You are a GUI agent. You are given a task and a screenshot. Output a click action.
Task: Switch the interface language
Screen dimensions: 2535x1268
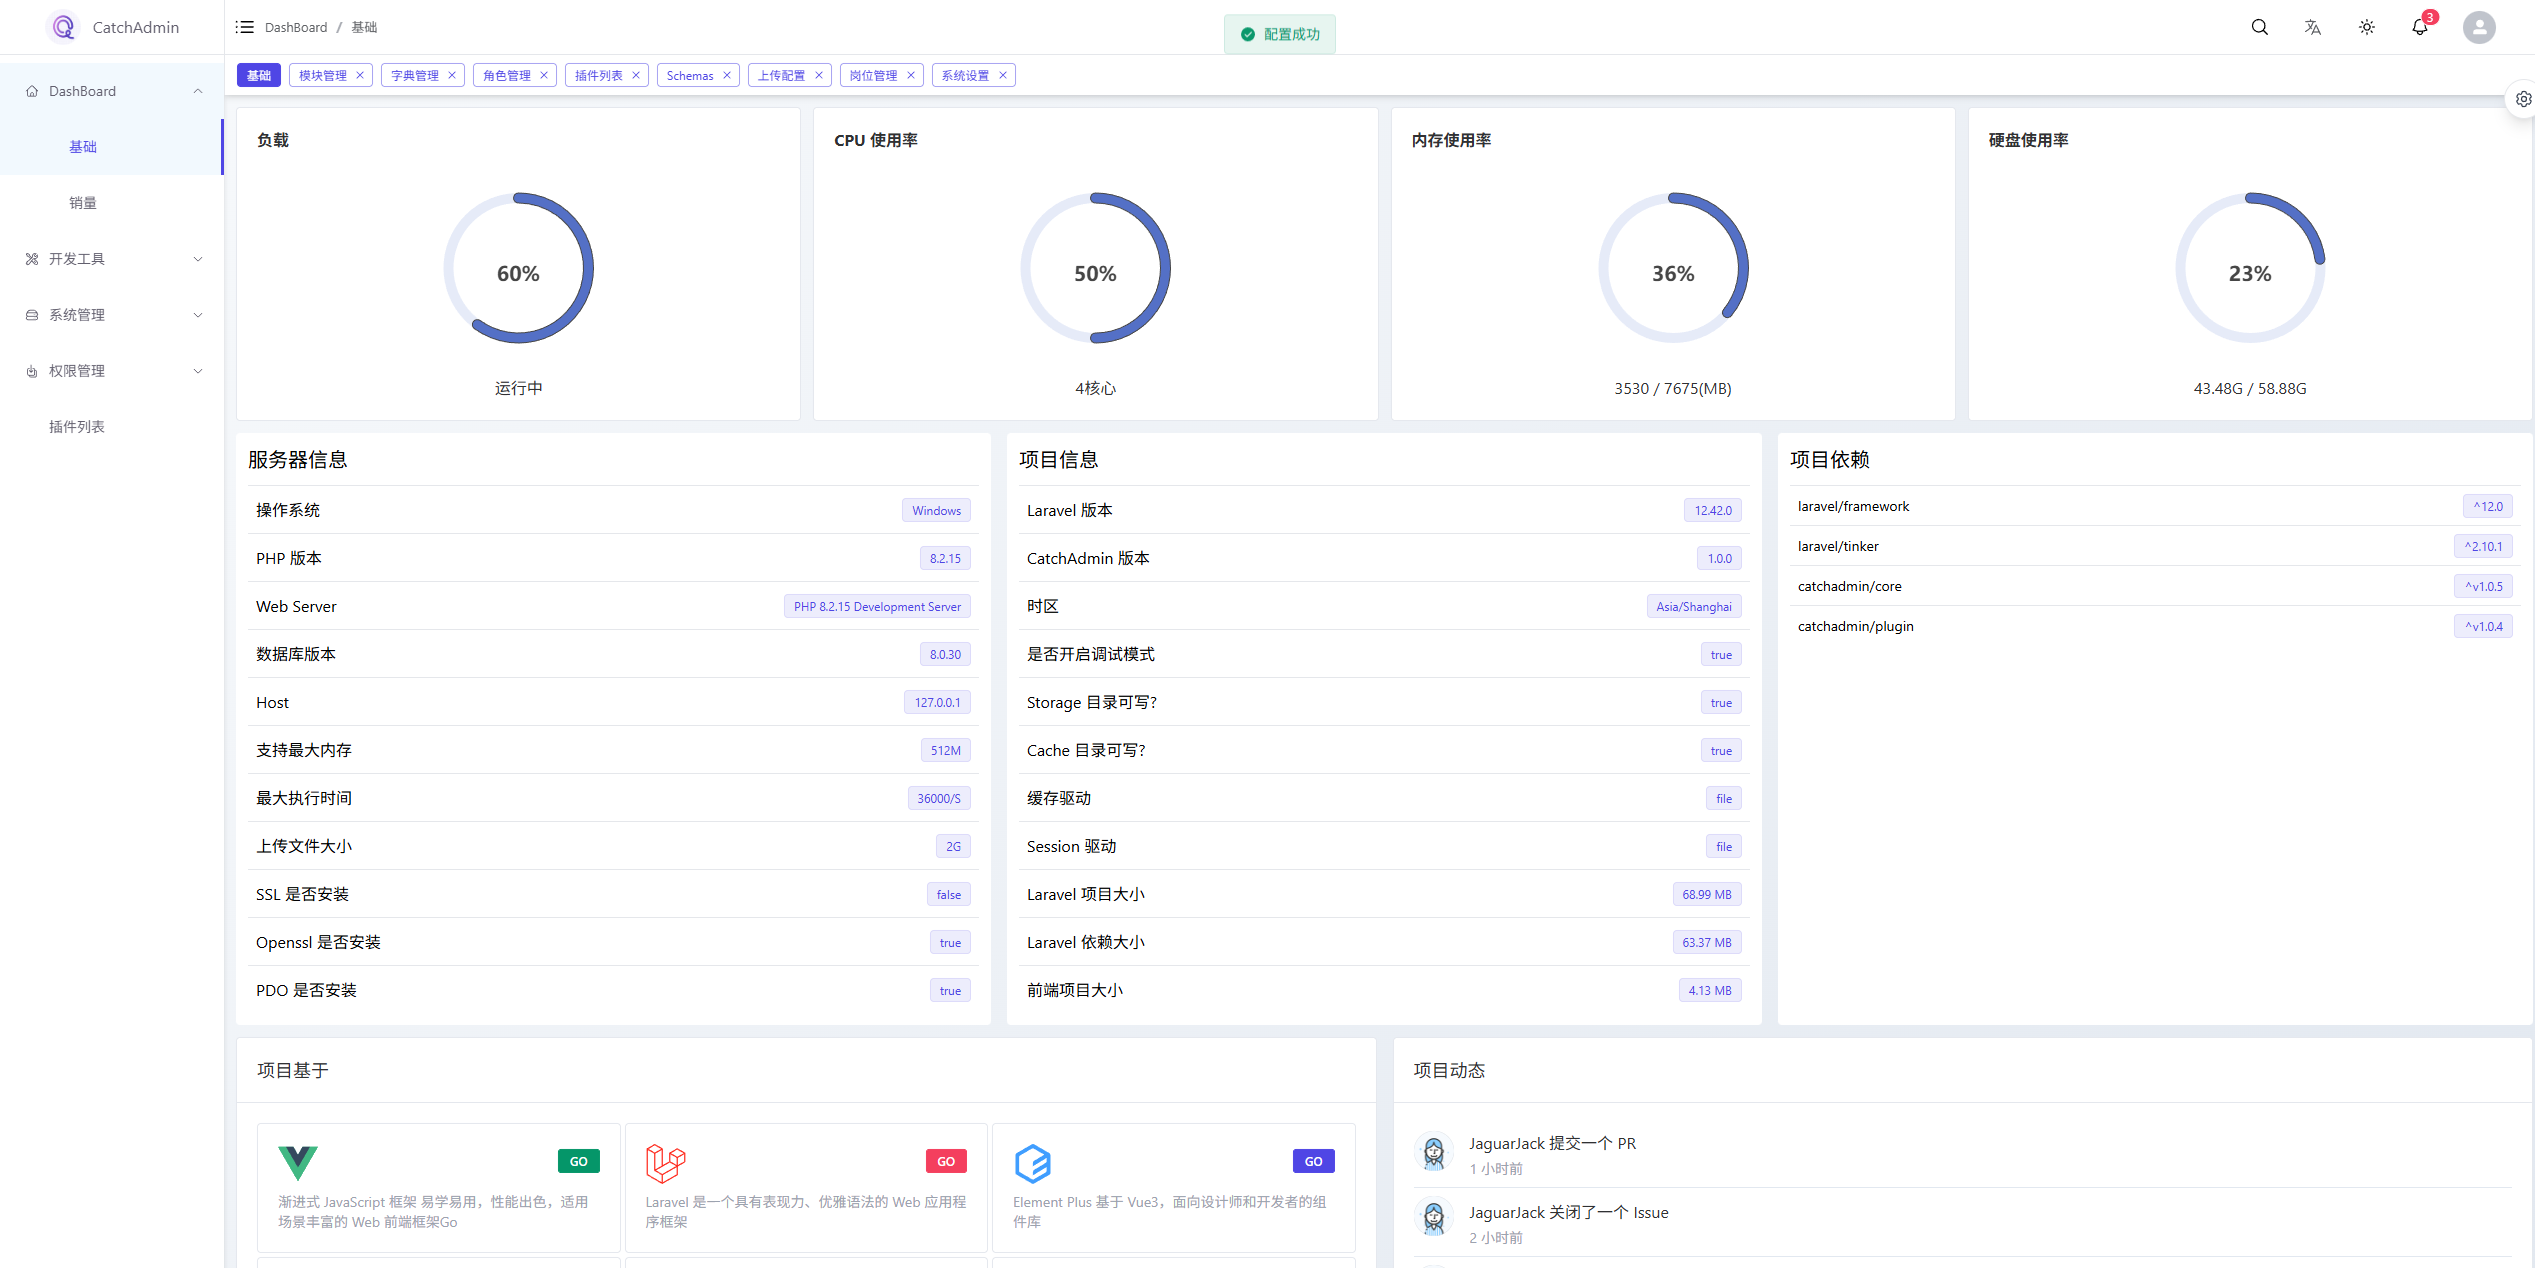tap(2312, 27)
